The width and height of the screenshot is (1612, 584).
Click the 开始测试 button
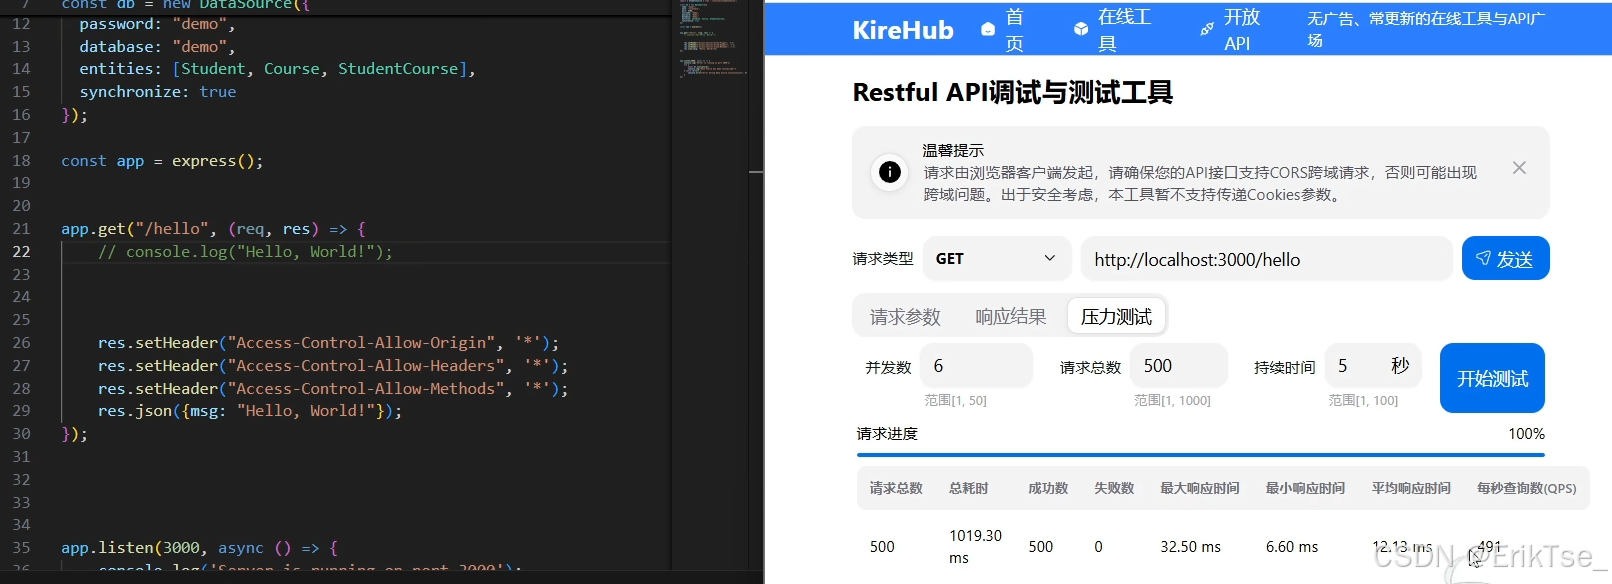pyautogui.click(x=1492, y=378)
